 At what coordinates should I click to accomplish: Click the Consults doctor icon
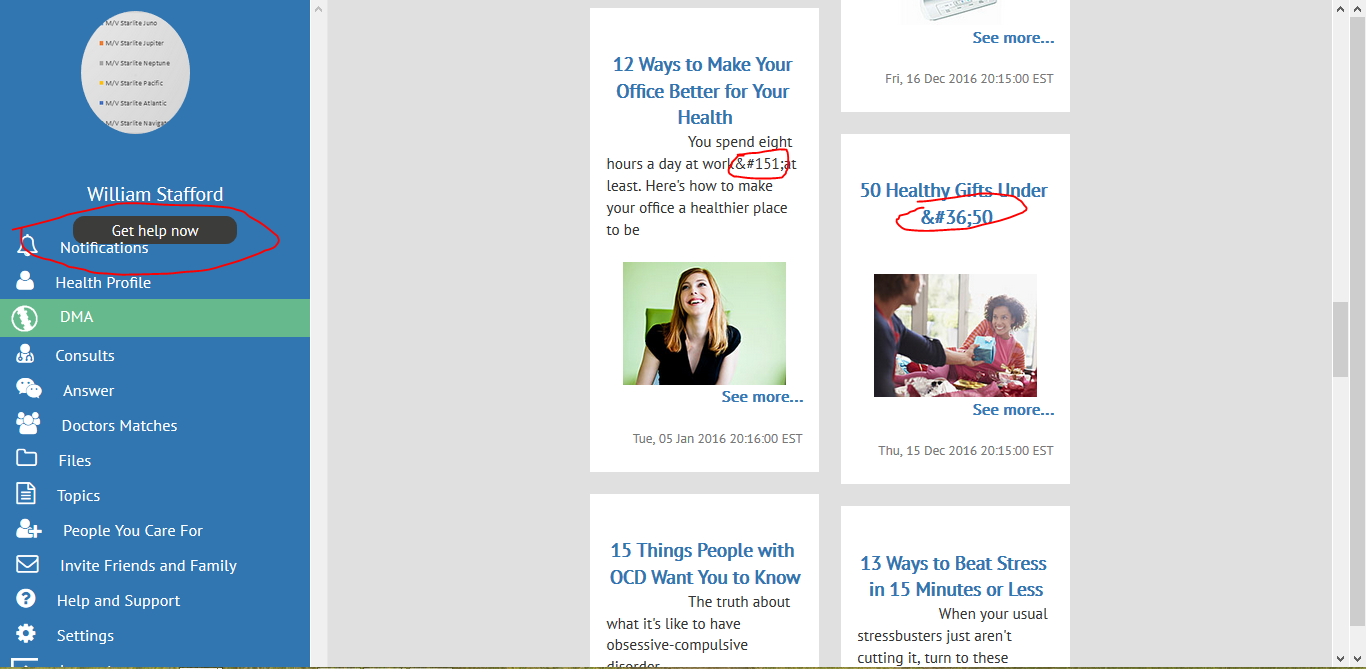(26, 354)
